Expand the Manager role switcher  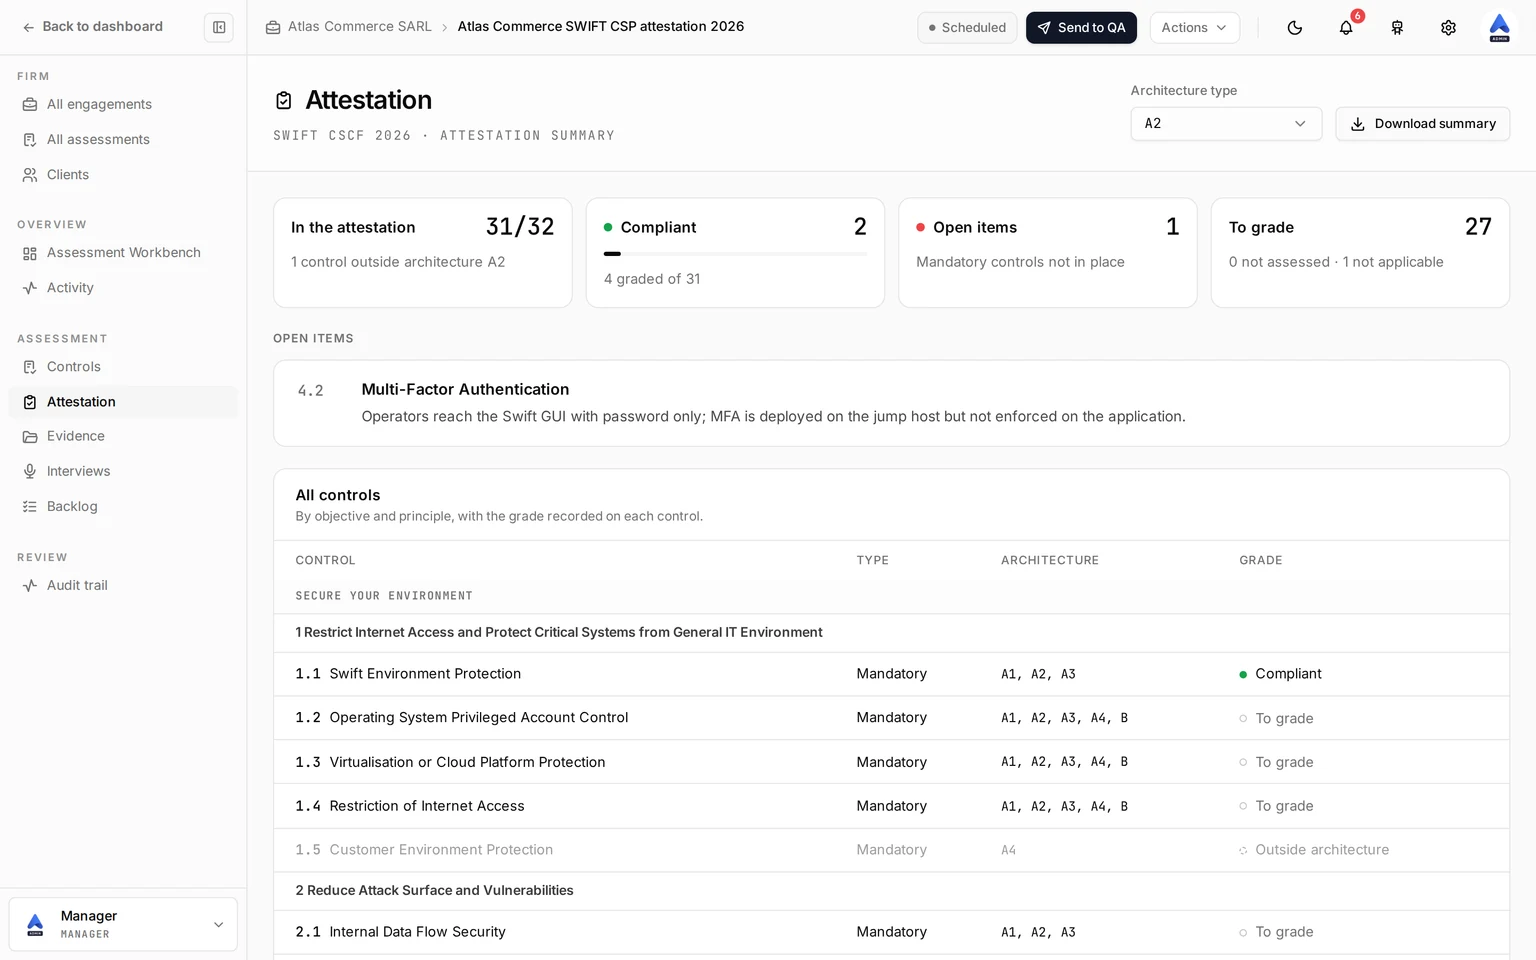click(x=123, y=924)
